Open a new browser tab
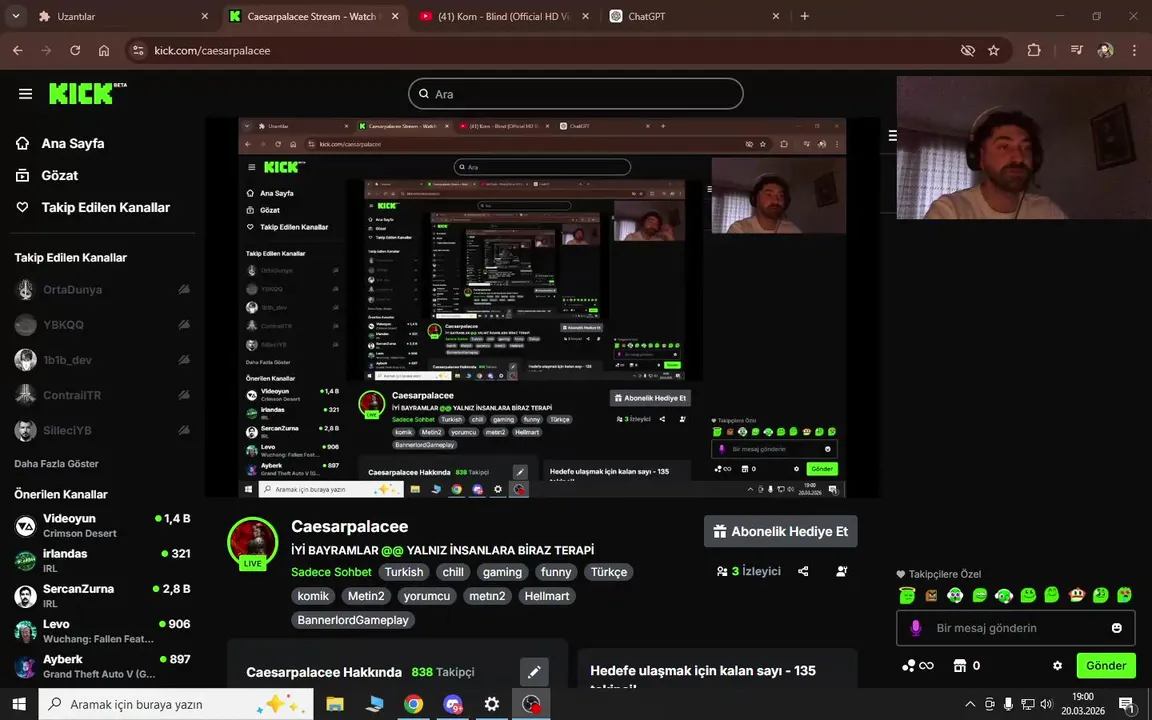Screen dimensions: 1152x720 click(804, 16)
